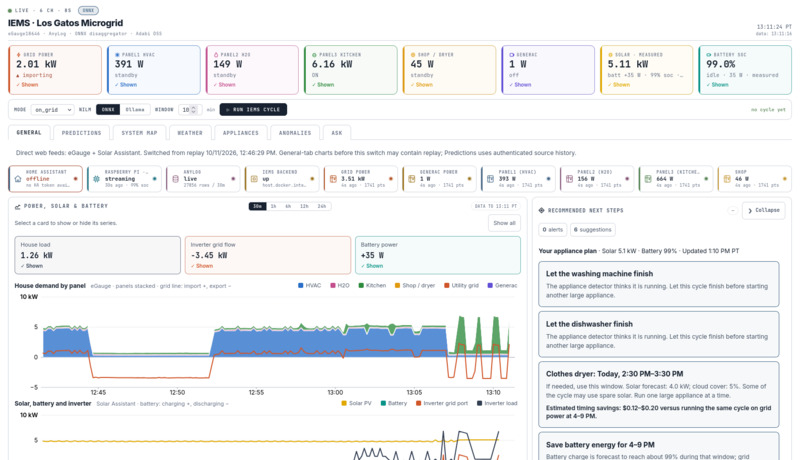The height and width of the screenshot is (460, 806).
Task: Switch to the Appliances tab
Action: [241, 133]
